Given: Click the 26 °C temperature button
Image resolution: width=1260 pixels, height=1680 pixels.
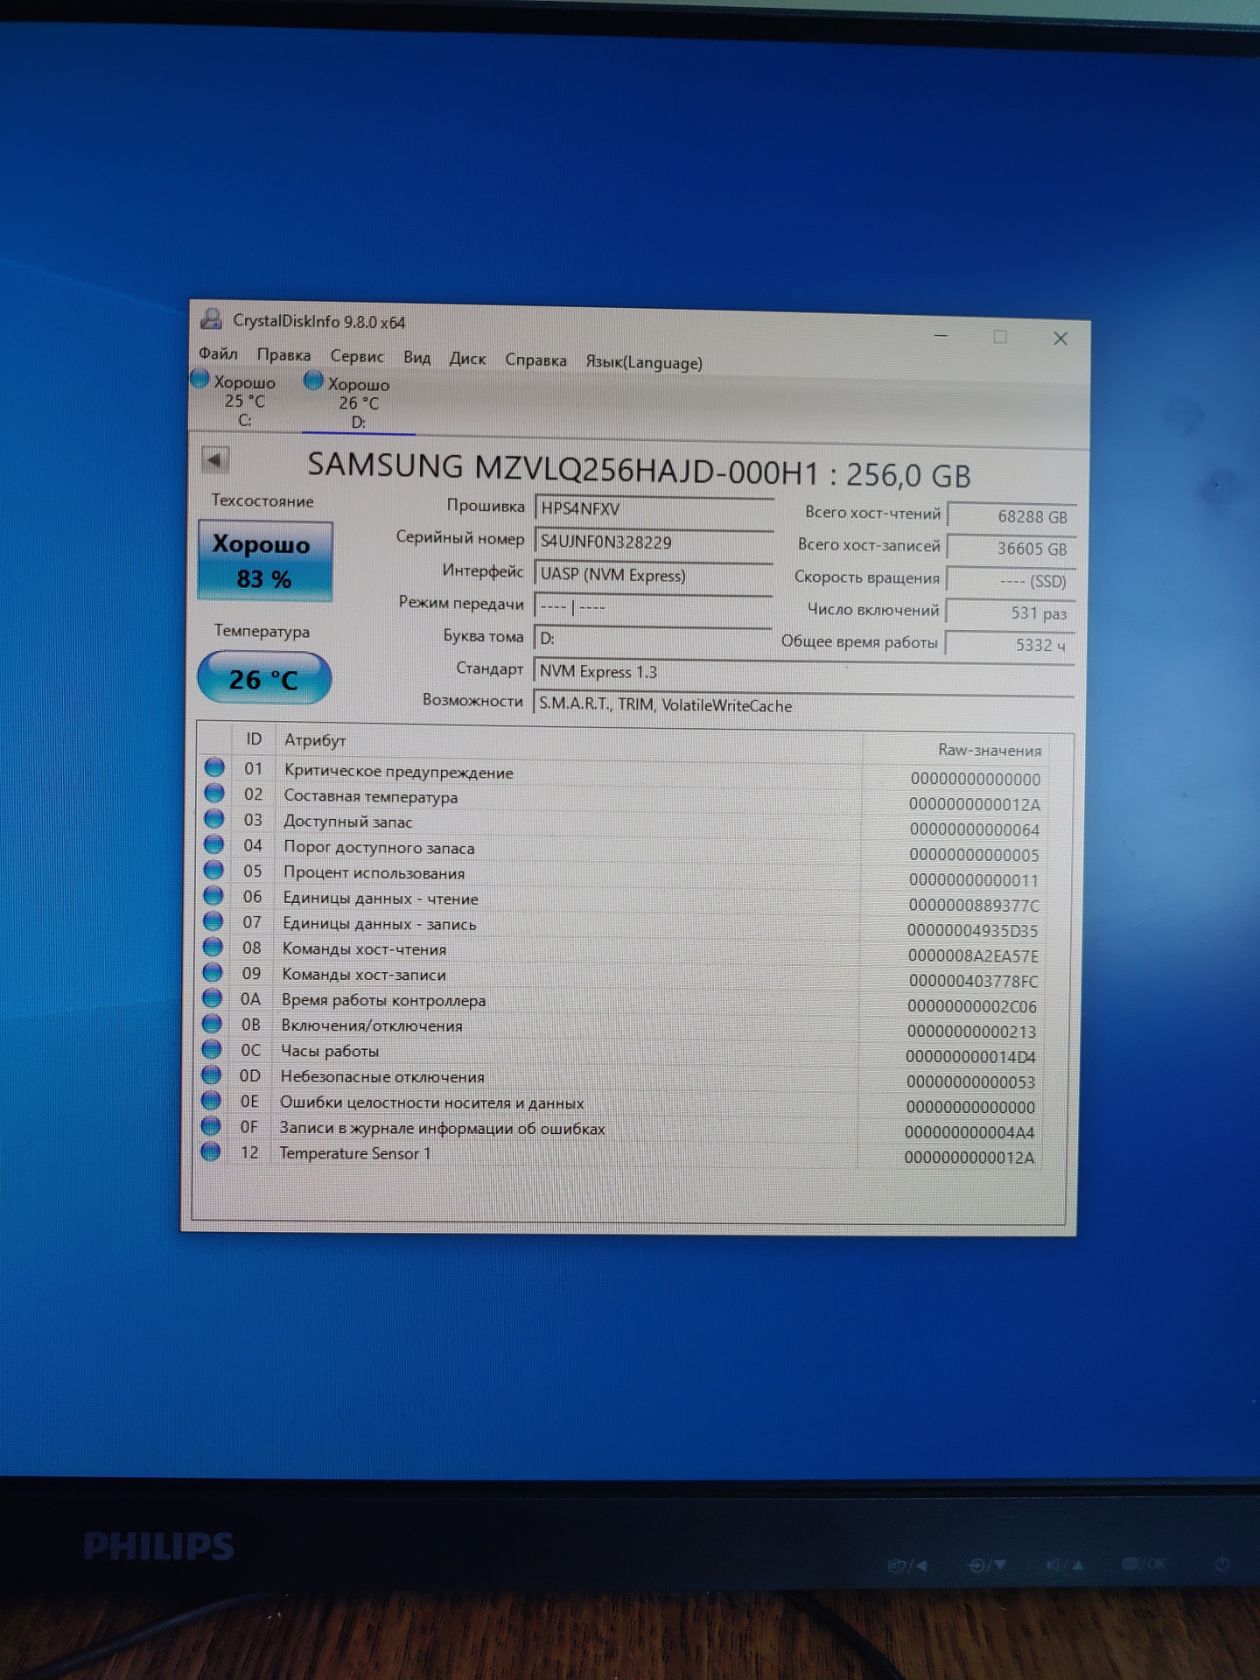Looking at the screenshot, I should point(265,679).
